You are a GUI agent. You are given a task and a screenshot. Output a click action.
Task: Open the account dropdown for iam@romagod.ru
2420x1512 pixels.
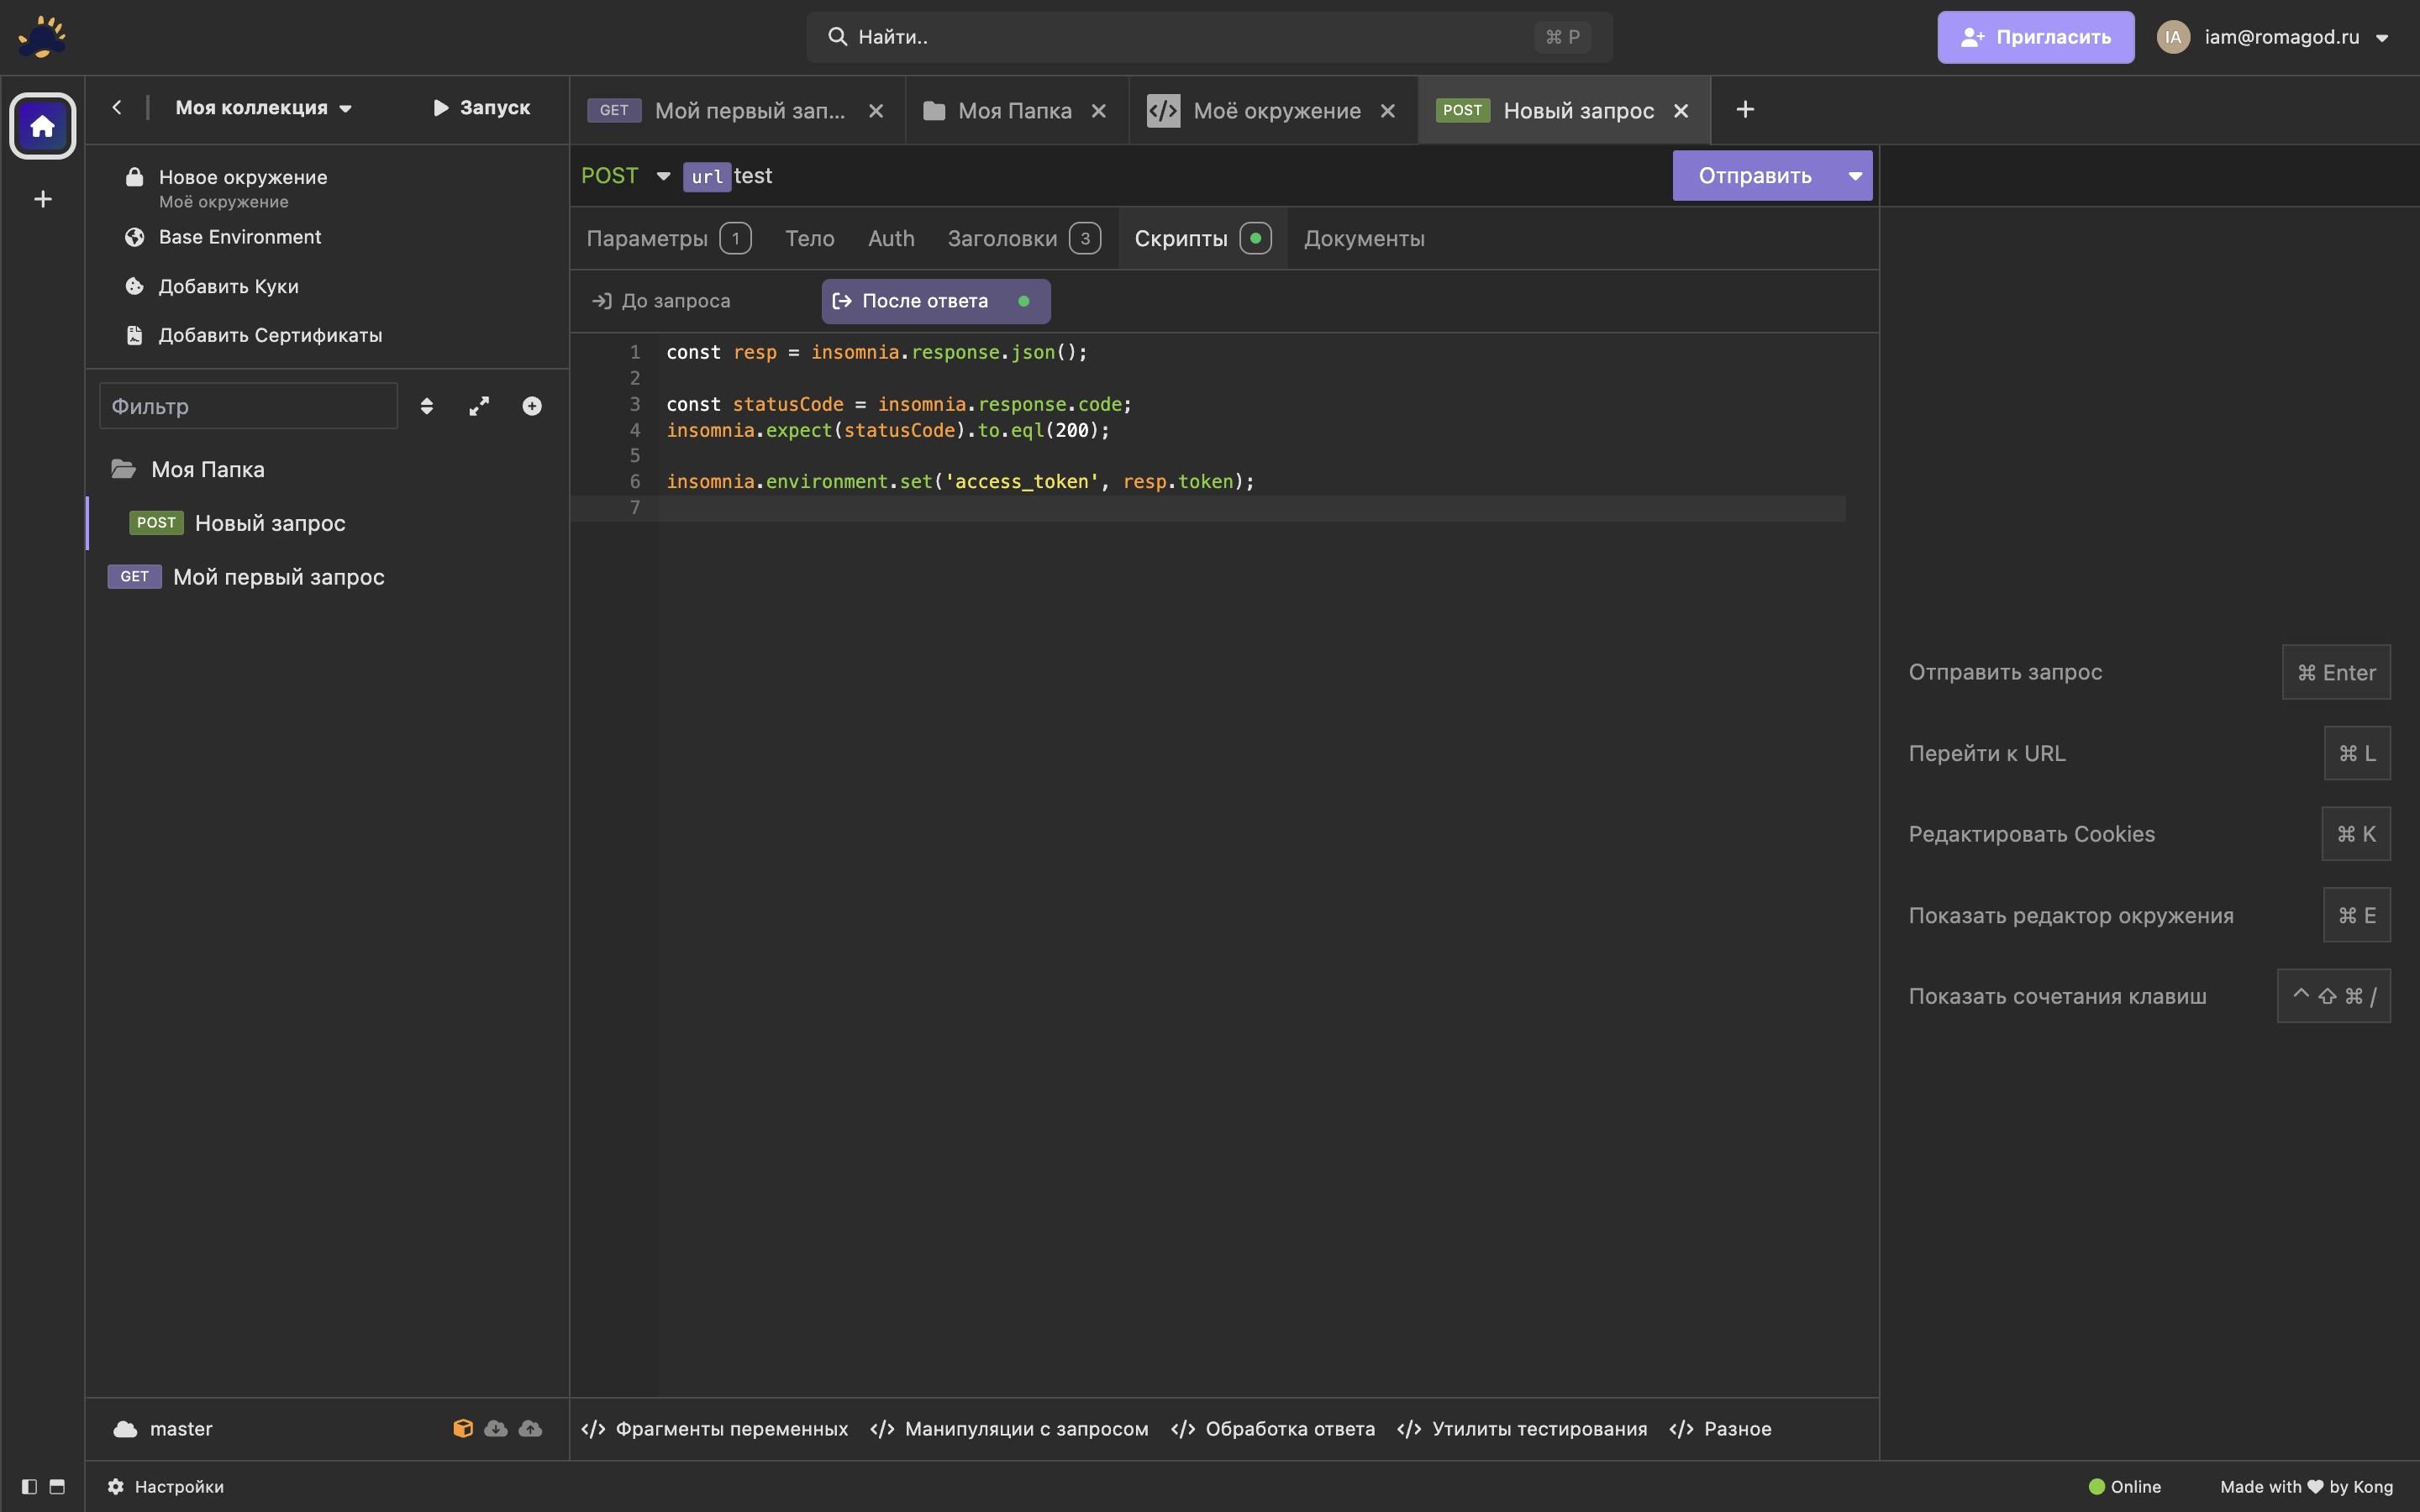click(x=2290, y=37)
